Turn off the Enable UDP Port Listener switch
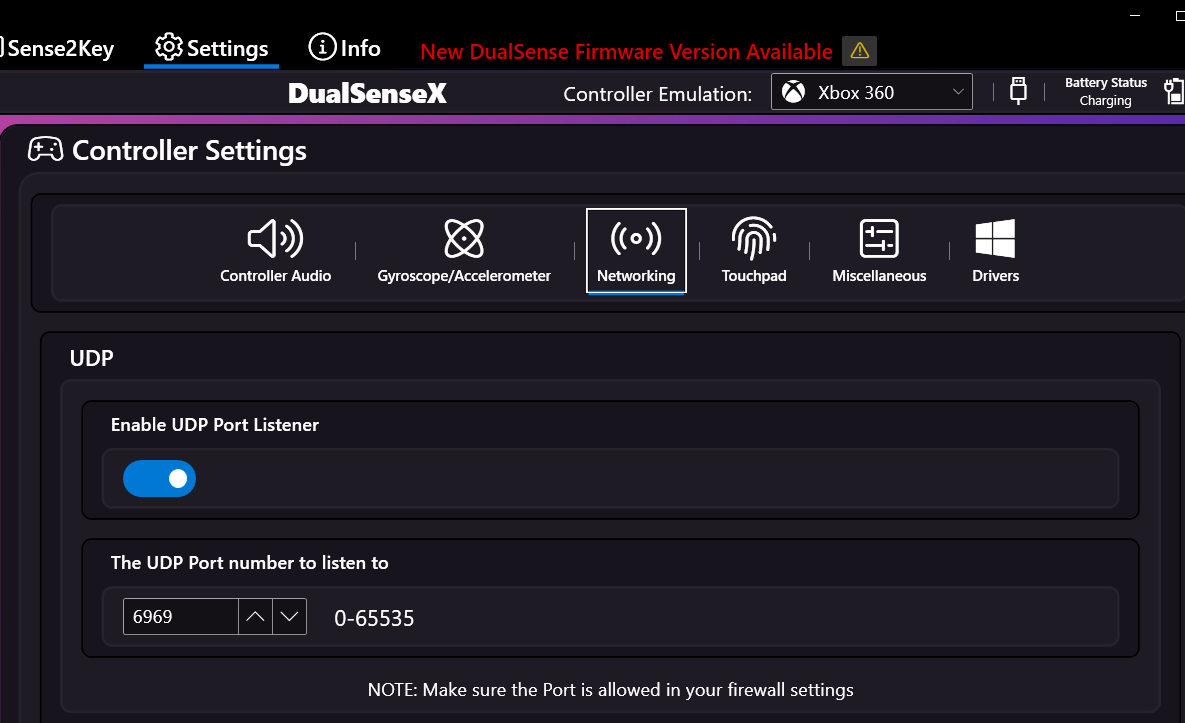 click(159, 478)
